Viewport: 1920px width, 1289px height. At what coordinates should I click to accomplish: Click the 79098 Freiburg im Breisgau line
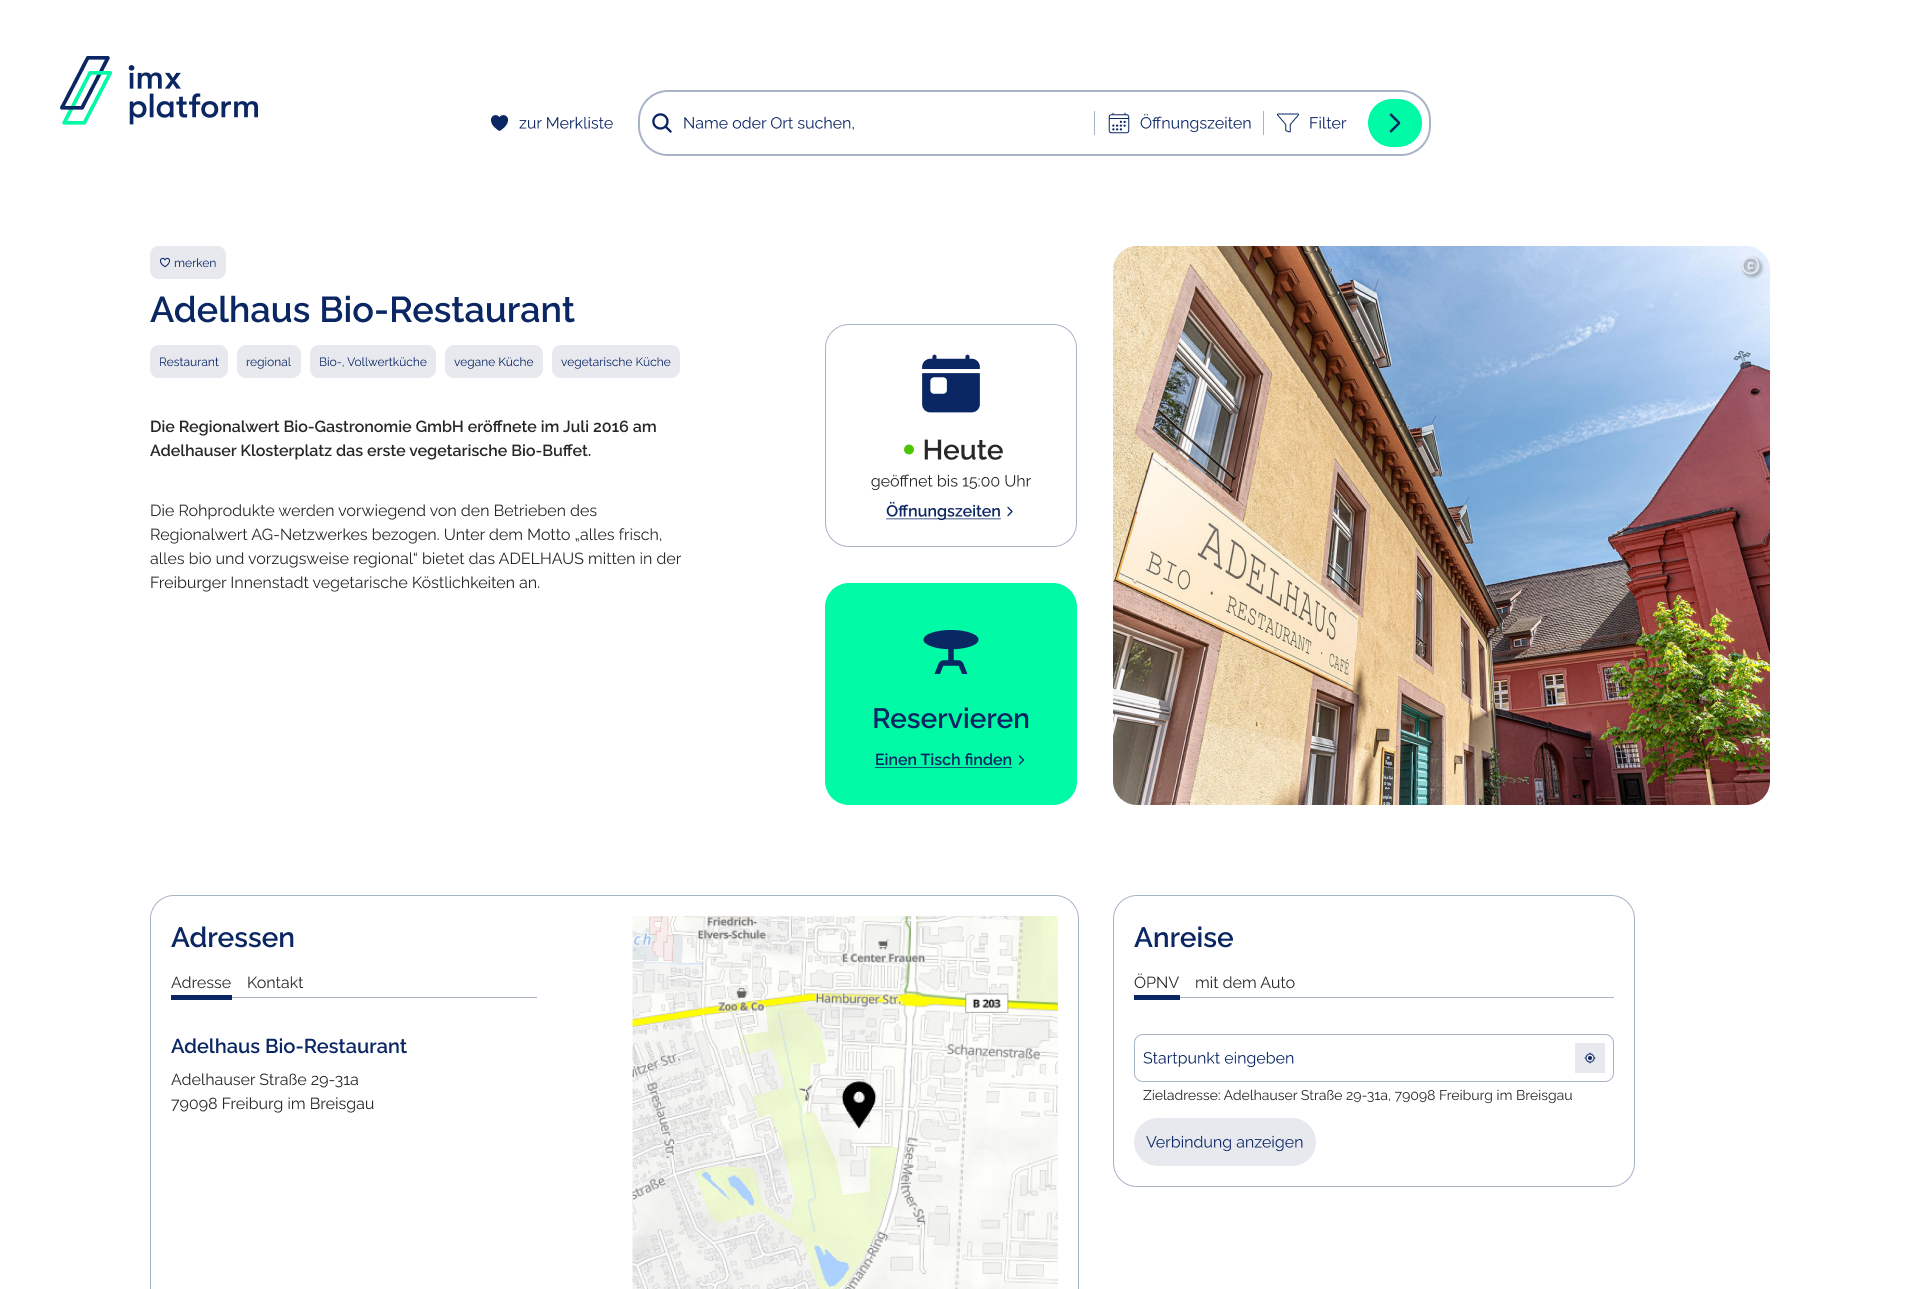pos(273,1104)
